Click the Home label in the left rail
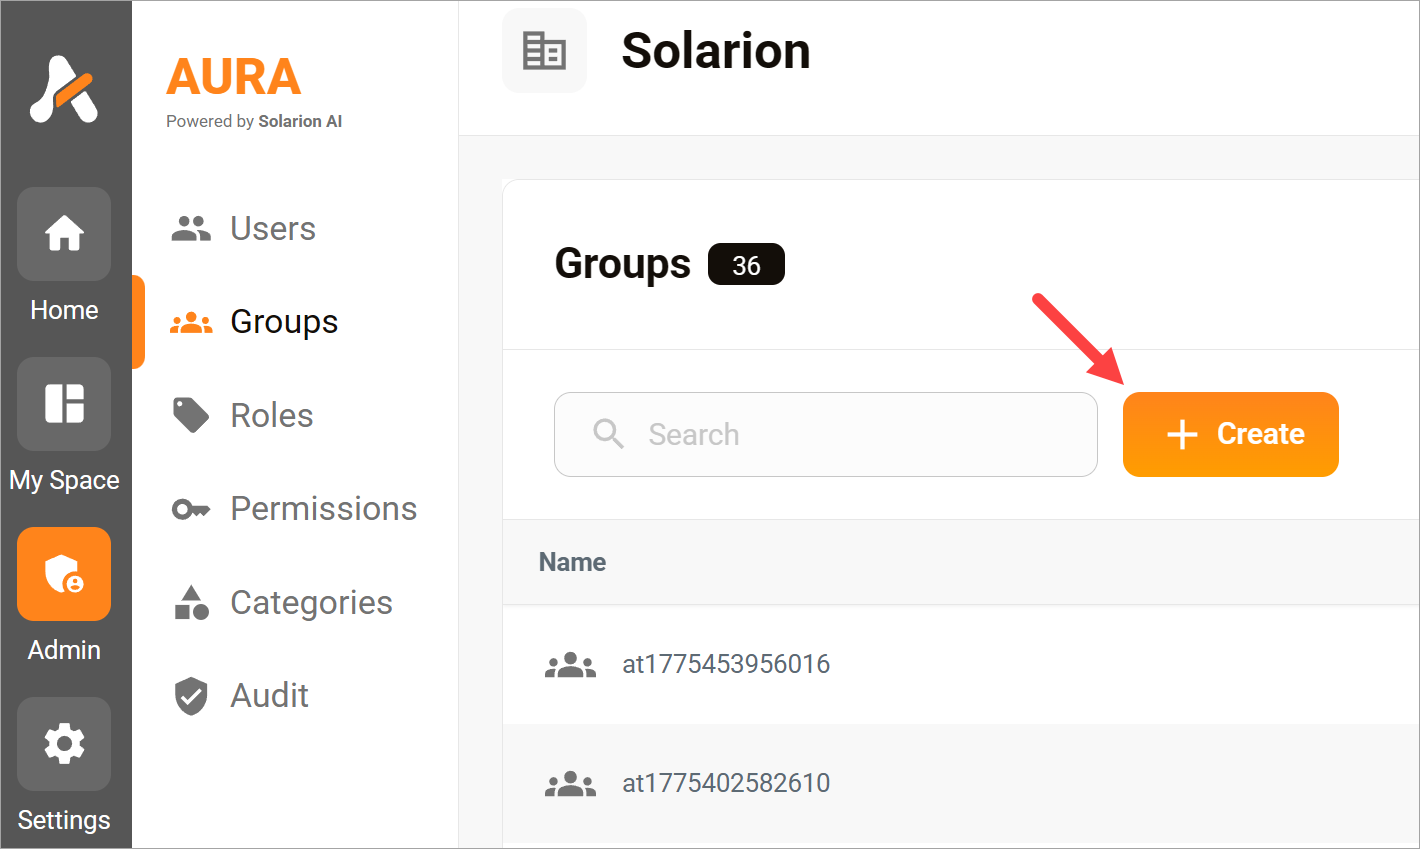Viewport: 1420px width, 849px height. tap(64, 310)
